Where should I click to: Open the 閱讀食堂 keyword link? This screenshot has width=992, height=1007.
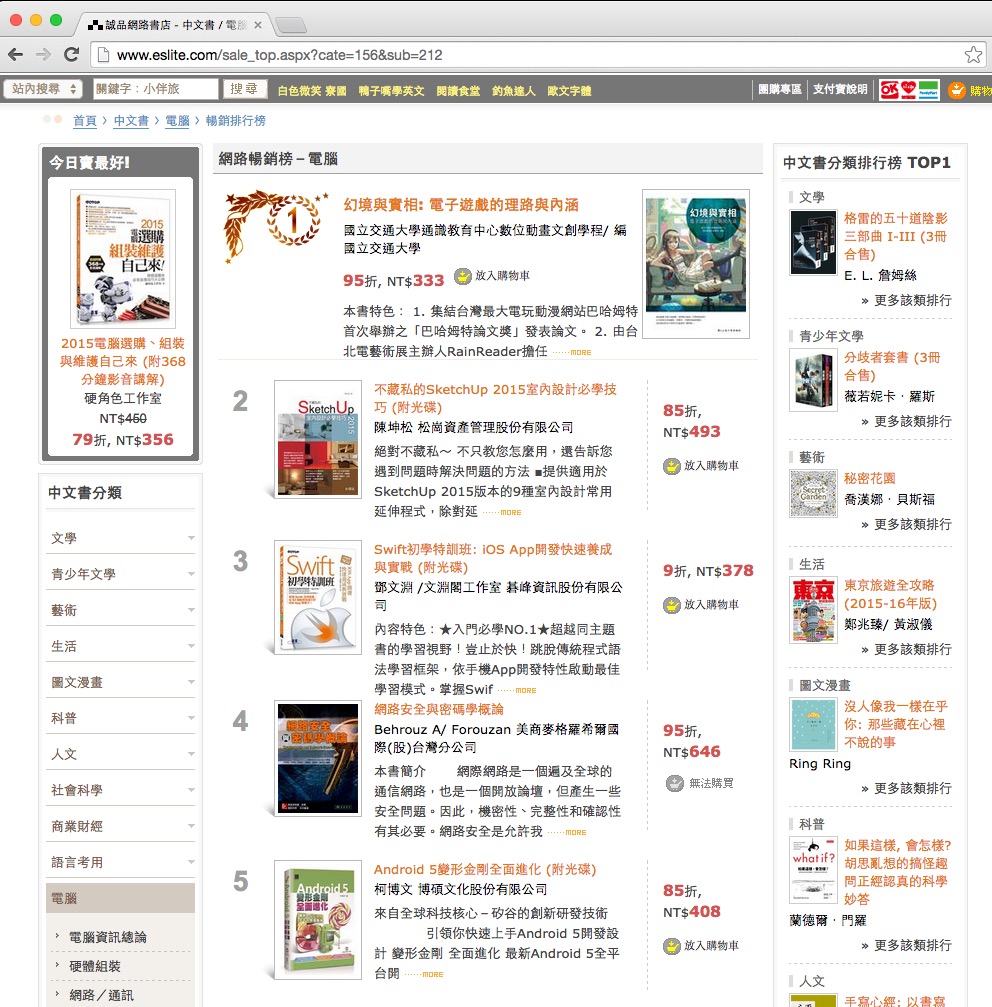(458, 91)
